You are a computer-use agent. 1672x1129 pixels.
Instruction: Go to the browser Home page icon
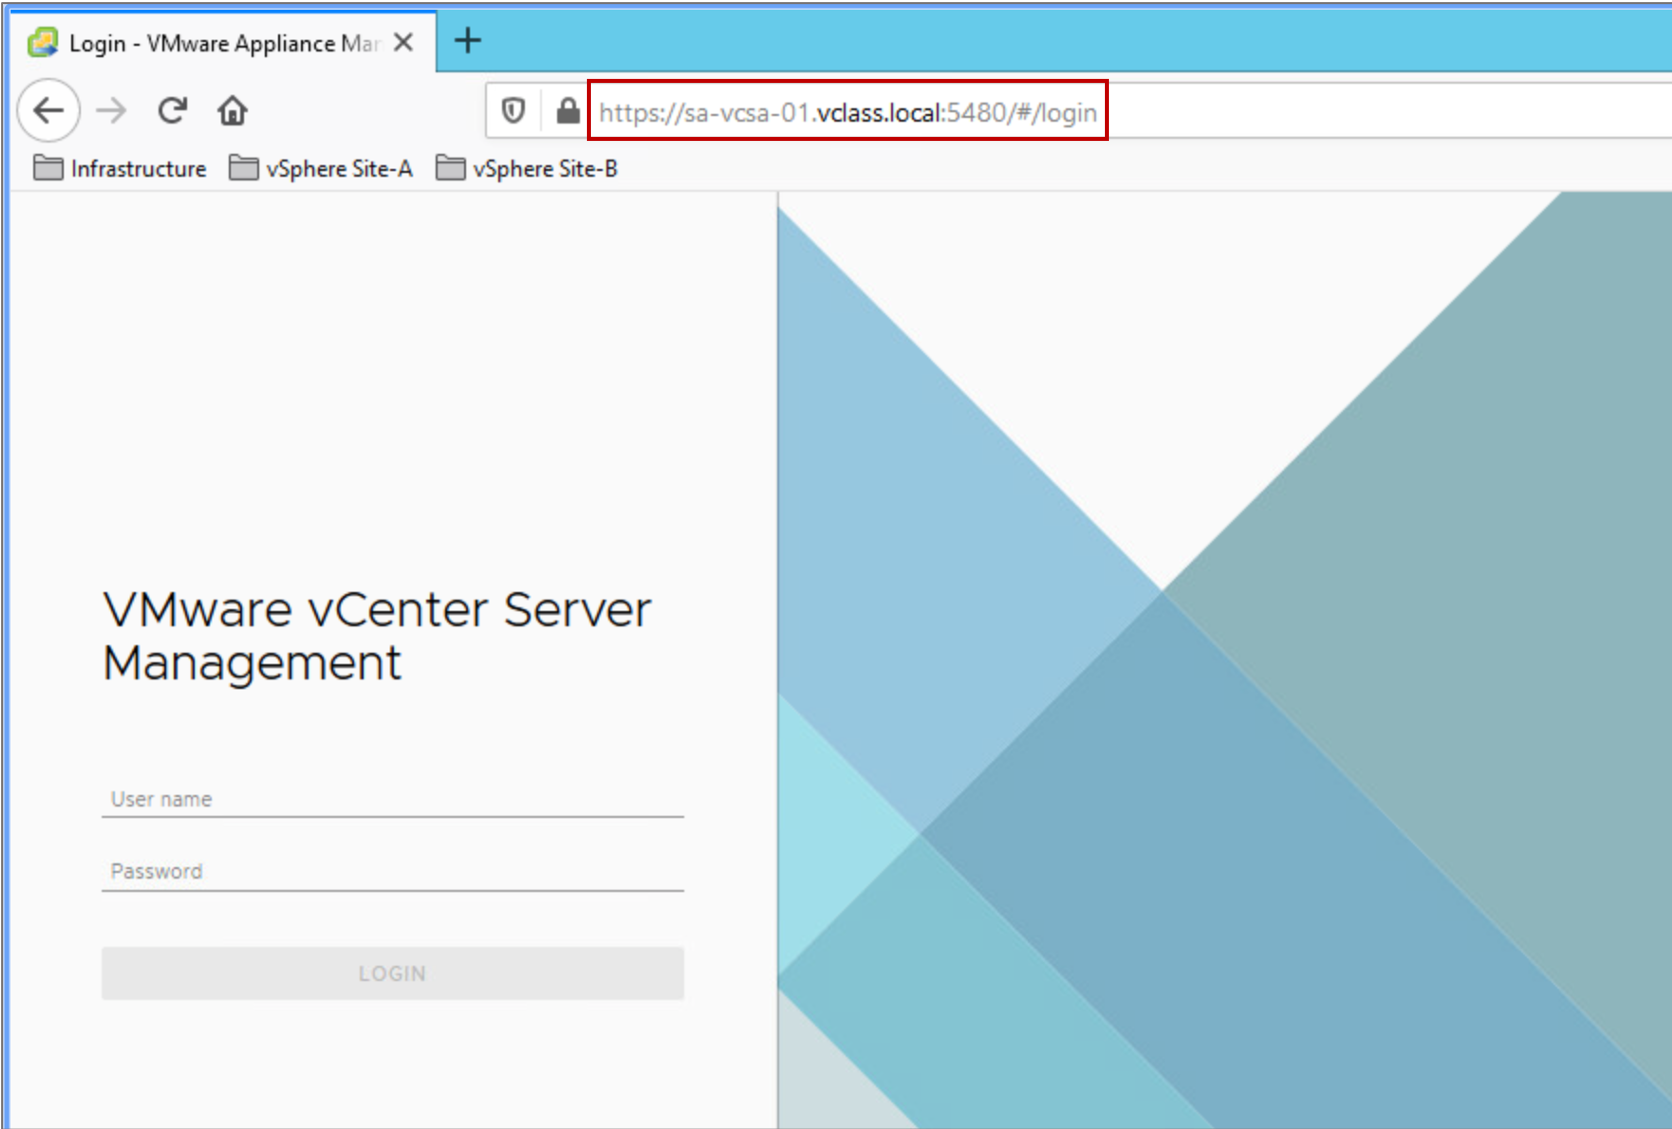232,110
